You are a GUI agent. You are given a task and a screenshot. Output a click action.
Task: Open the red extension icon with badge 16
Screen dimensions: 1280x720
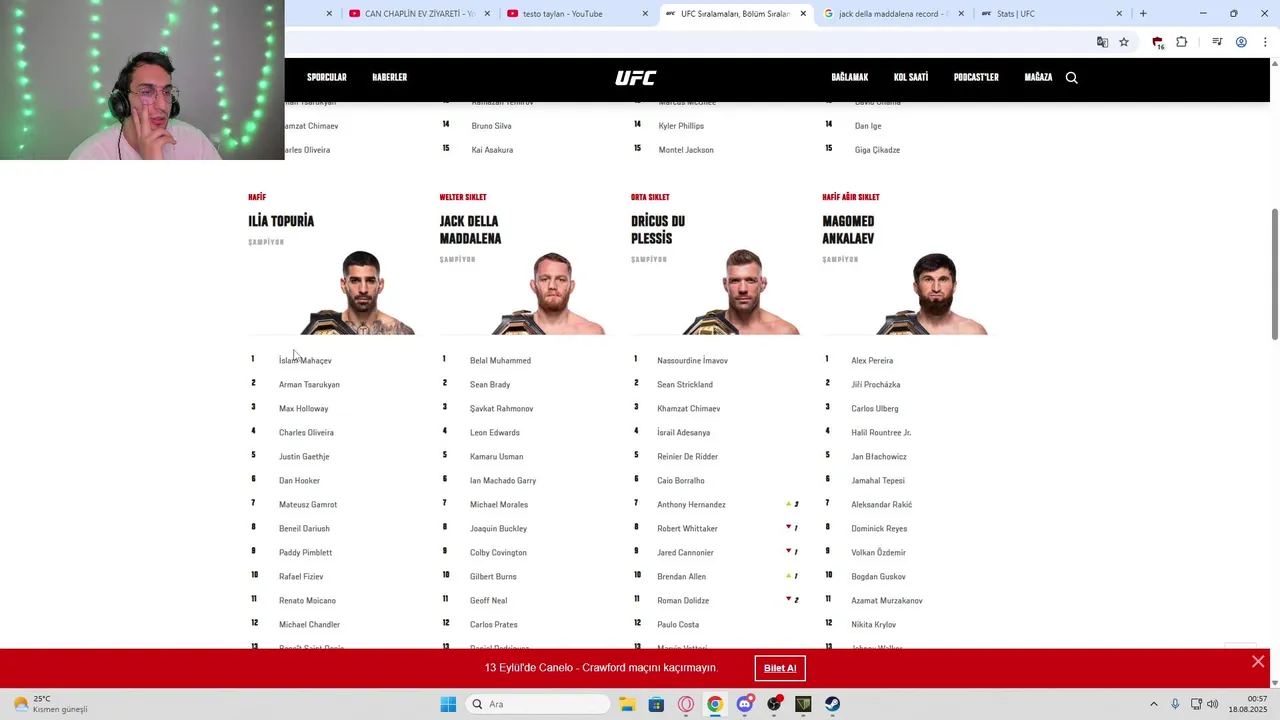[1157, 42]
